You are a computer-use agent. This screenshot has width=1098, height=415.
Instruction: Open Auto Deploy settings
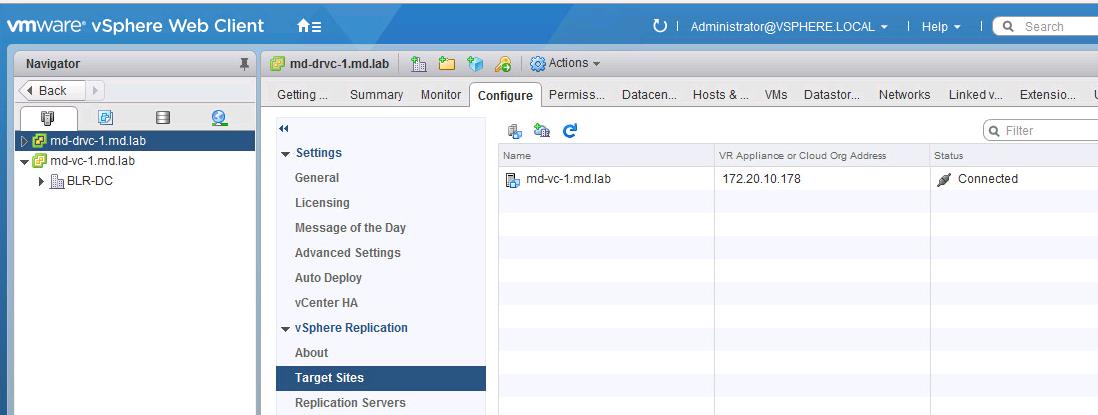(328, 278)
